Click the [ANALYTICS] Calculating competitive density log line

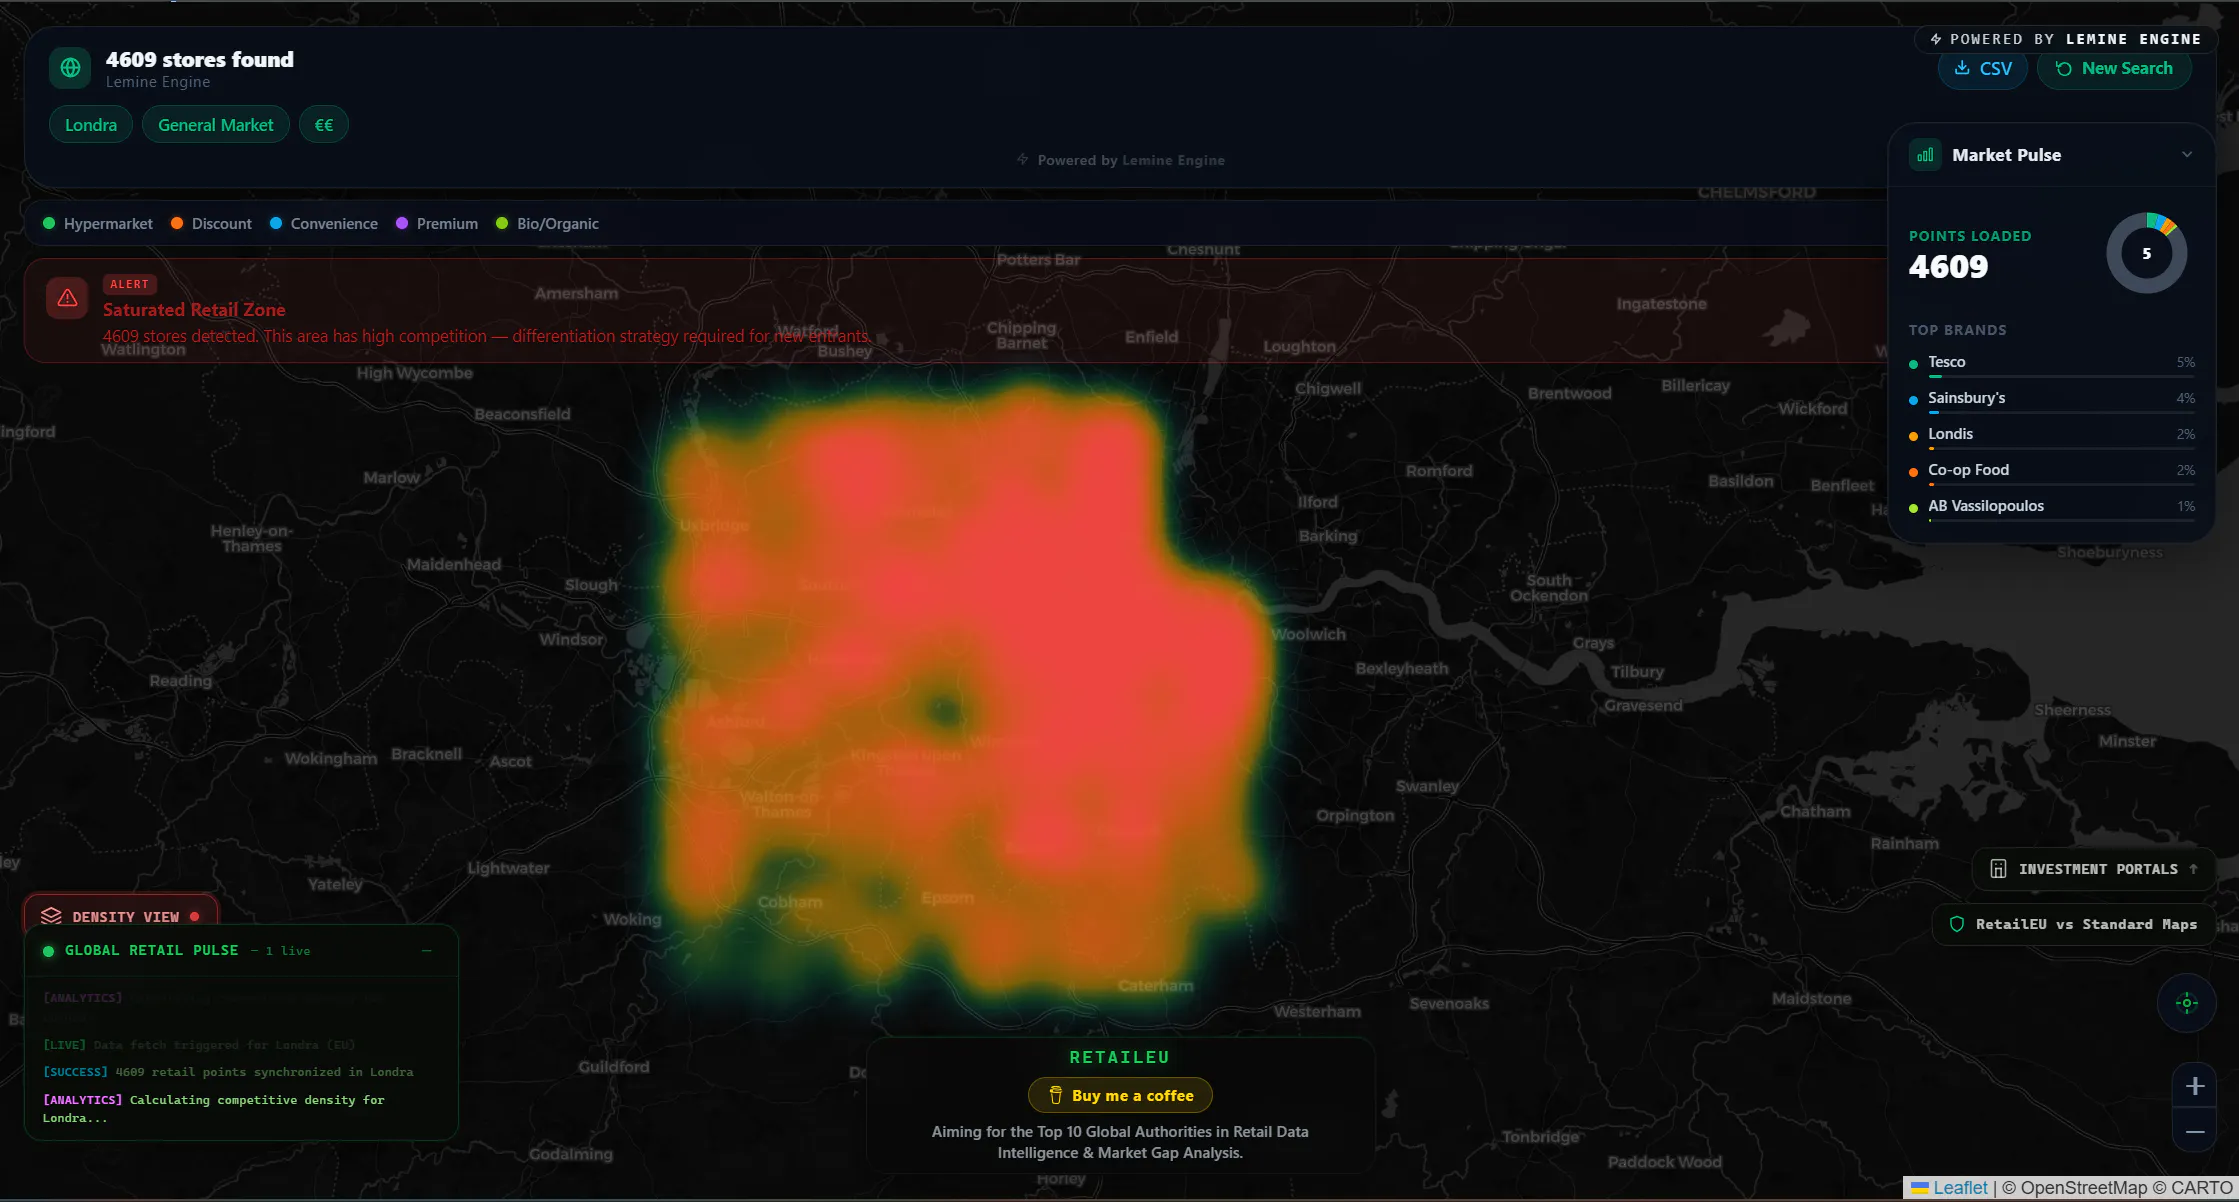tap(214, 1108)
